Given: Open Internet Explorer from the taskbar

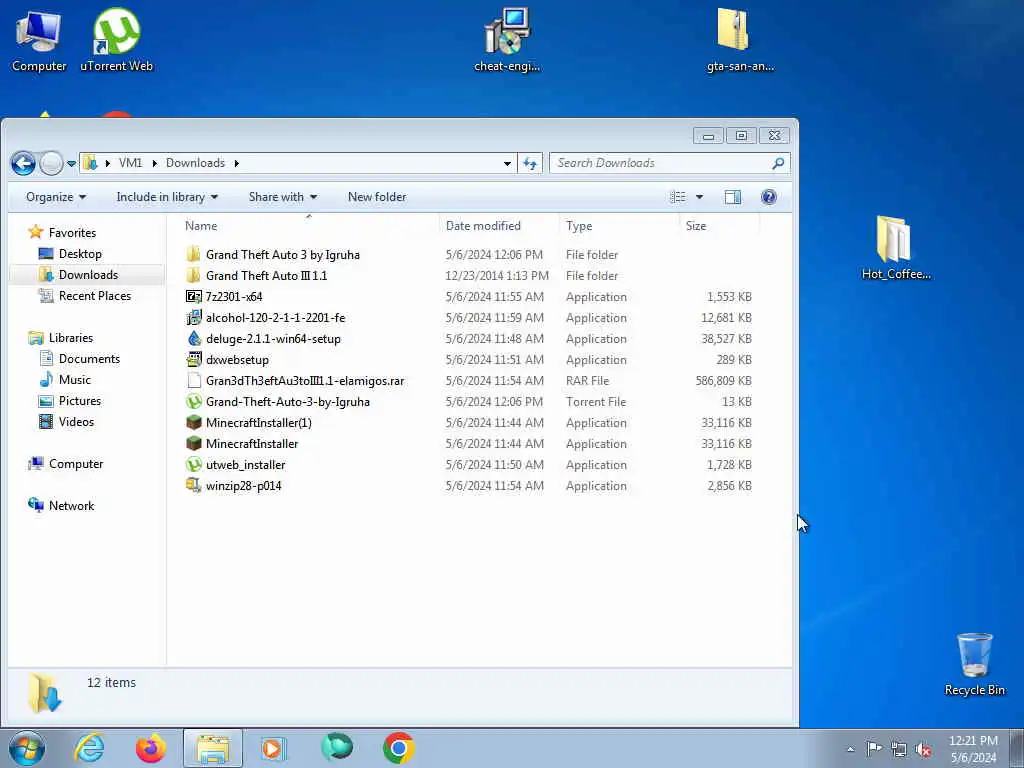Looking at the screenshot, I should pyautogui.click(x=89, y=748).
